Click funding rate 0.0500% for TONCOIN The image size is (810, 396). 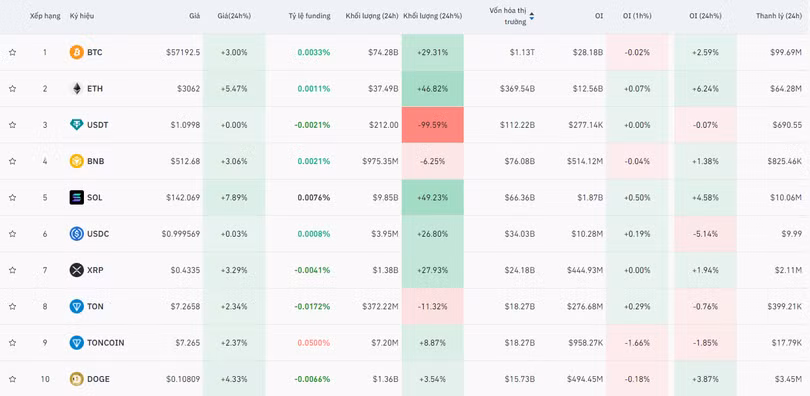(314, 342)
